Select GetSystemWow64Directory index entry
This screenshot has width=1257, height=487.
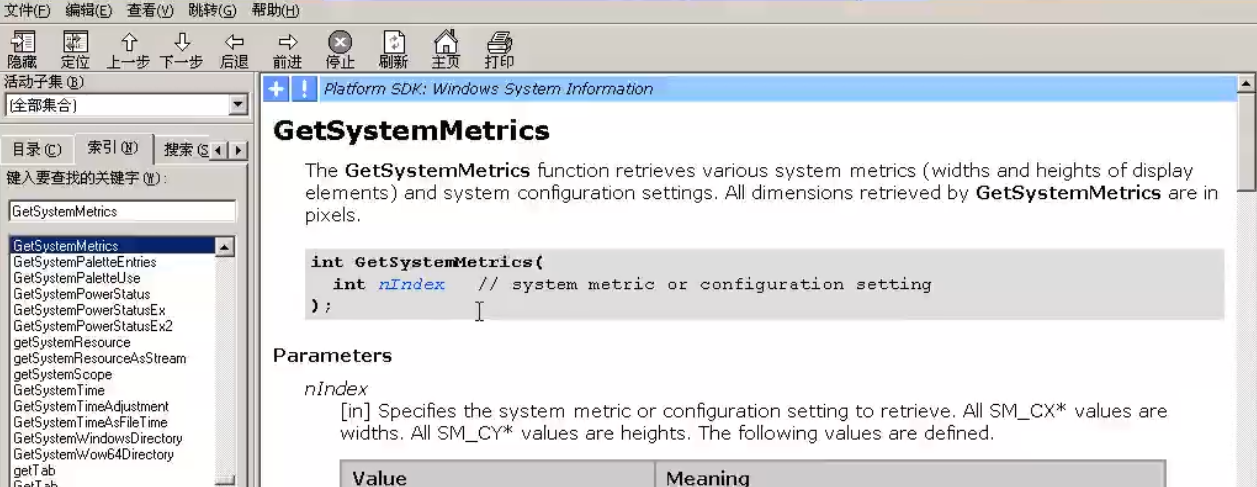click(94, 454)
